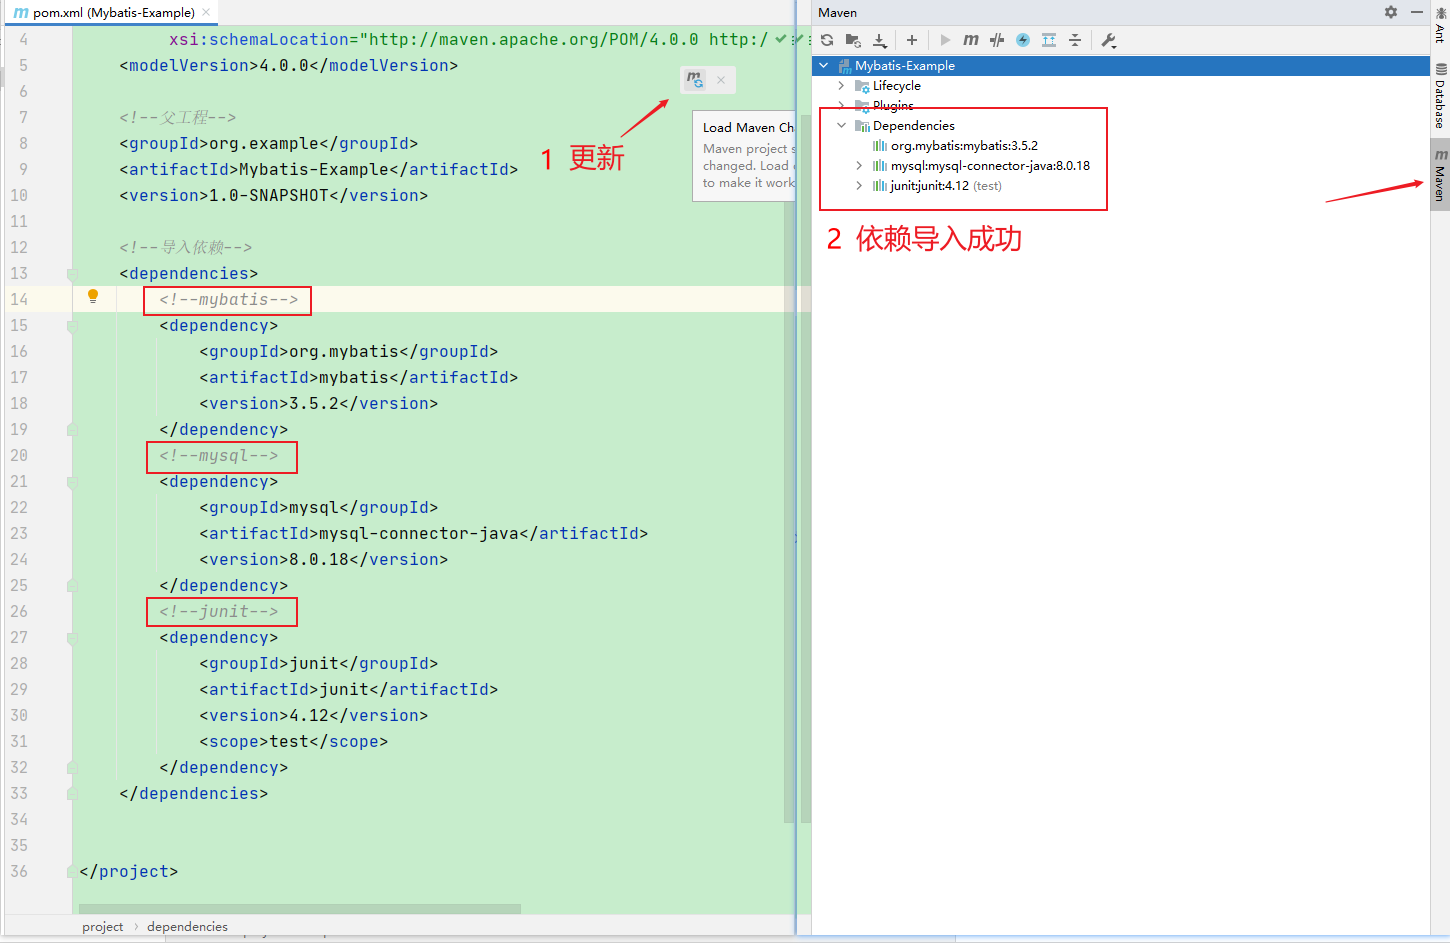Collapse all nodes in Maven tree

[x=1075, y=40]
